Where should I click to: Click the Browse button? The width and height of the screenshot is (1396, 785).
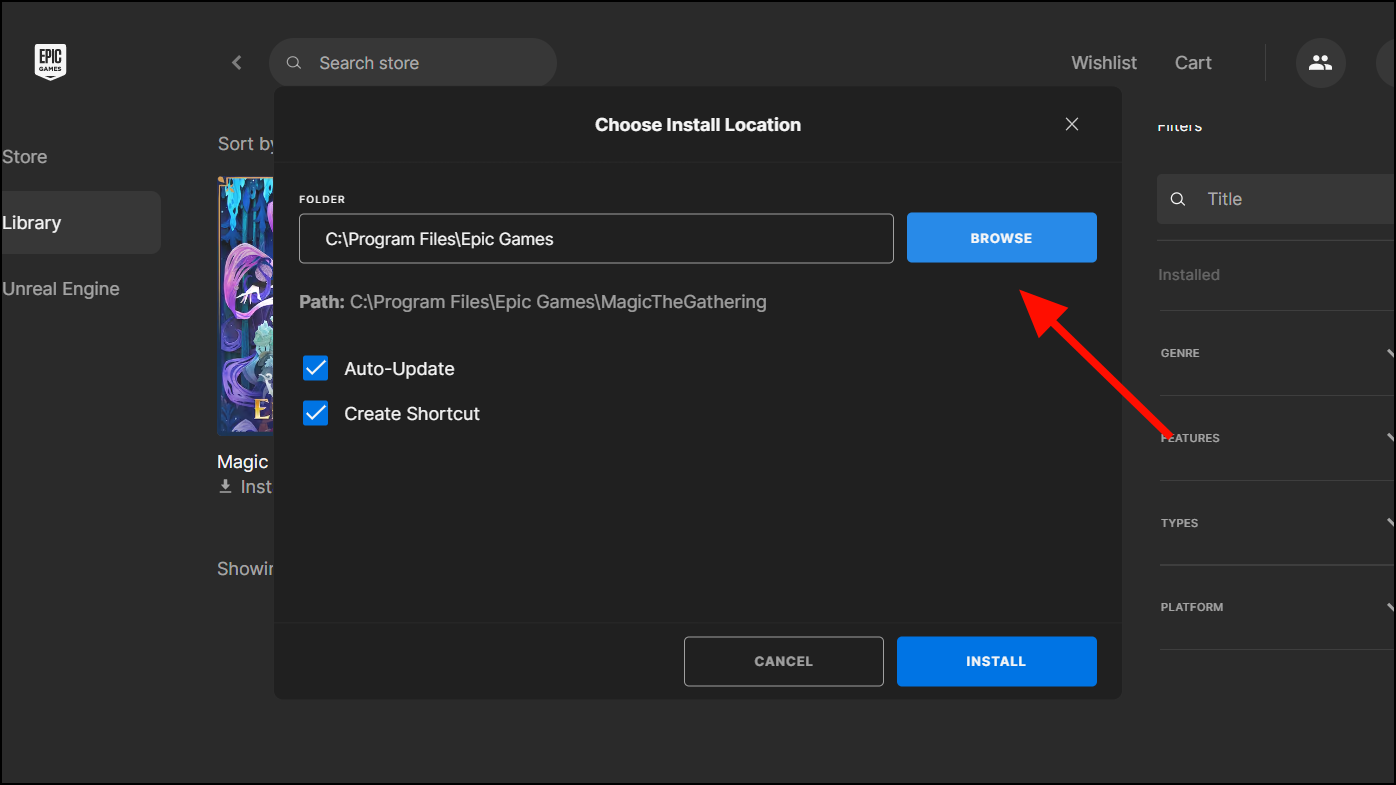(x=1002, y=238)
